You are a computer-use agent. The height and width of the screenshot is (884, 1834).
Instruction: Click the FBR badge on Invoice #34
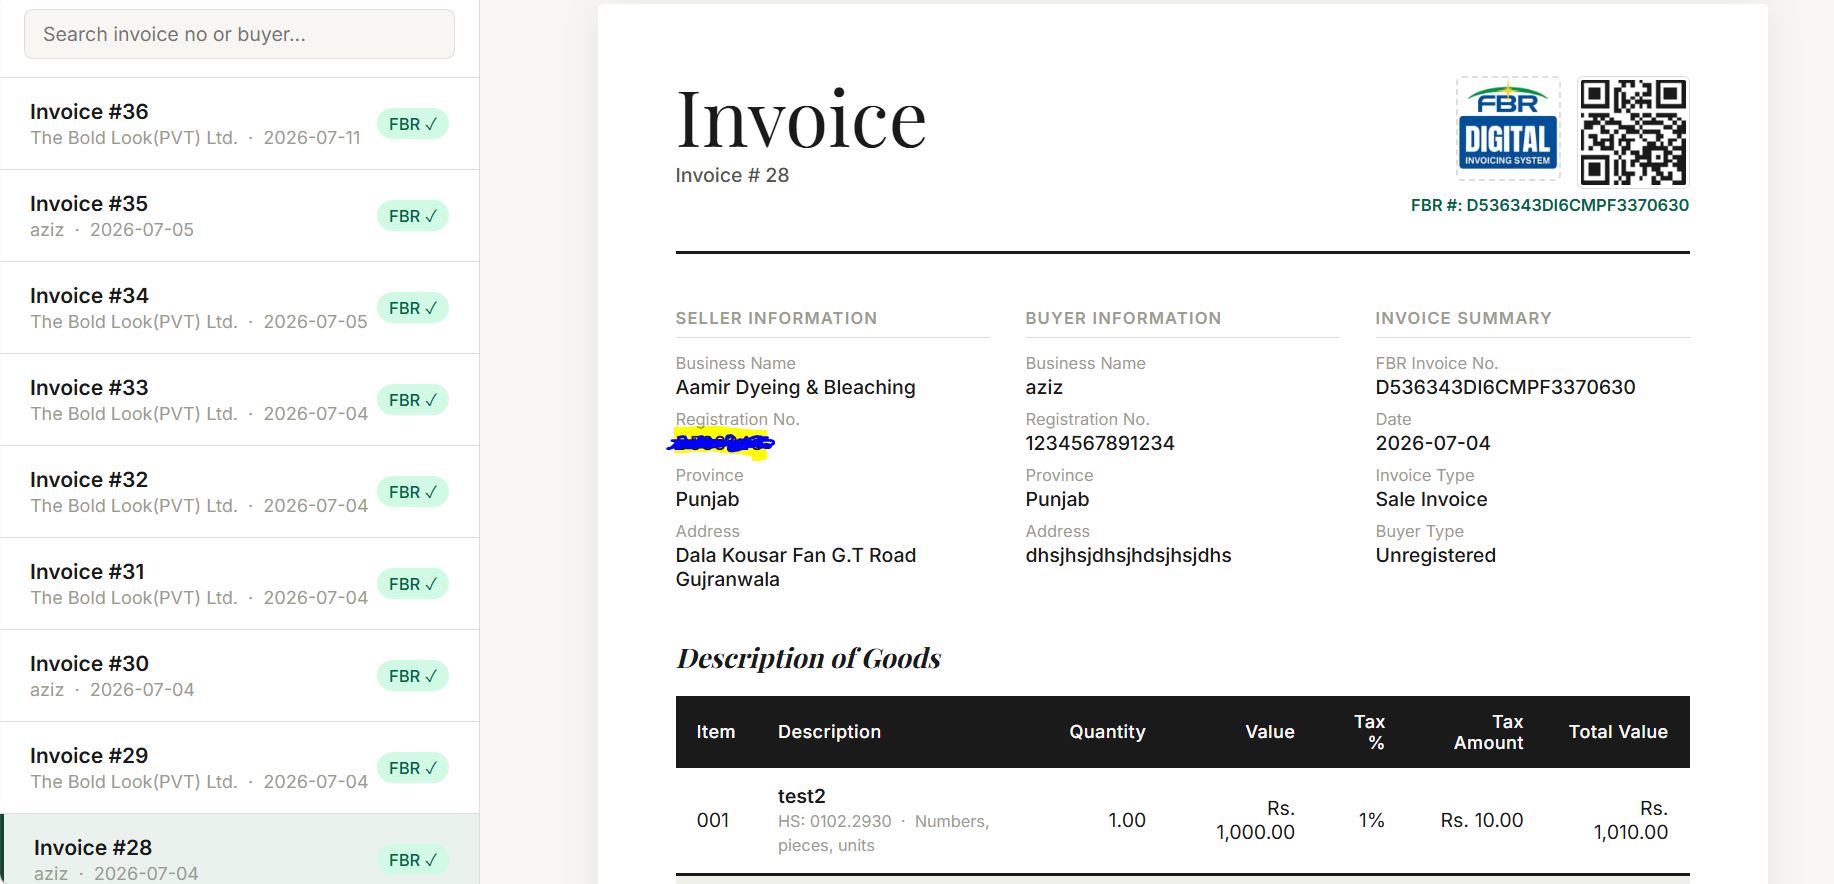click(412, 308)
